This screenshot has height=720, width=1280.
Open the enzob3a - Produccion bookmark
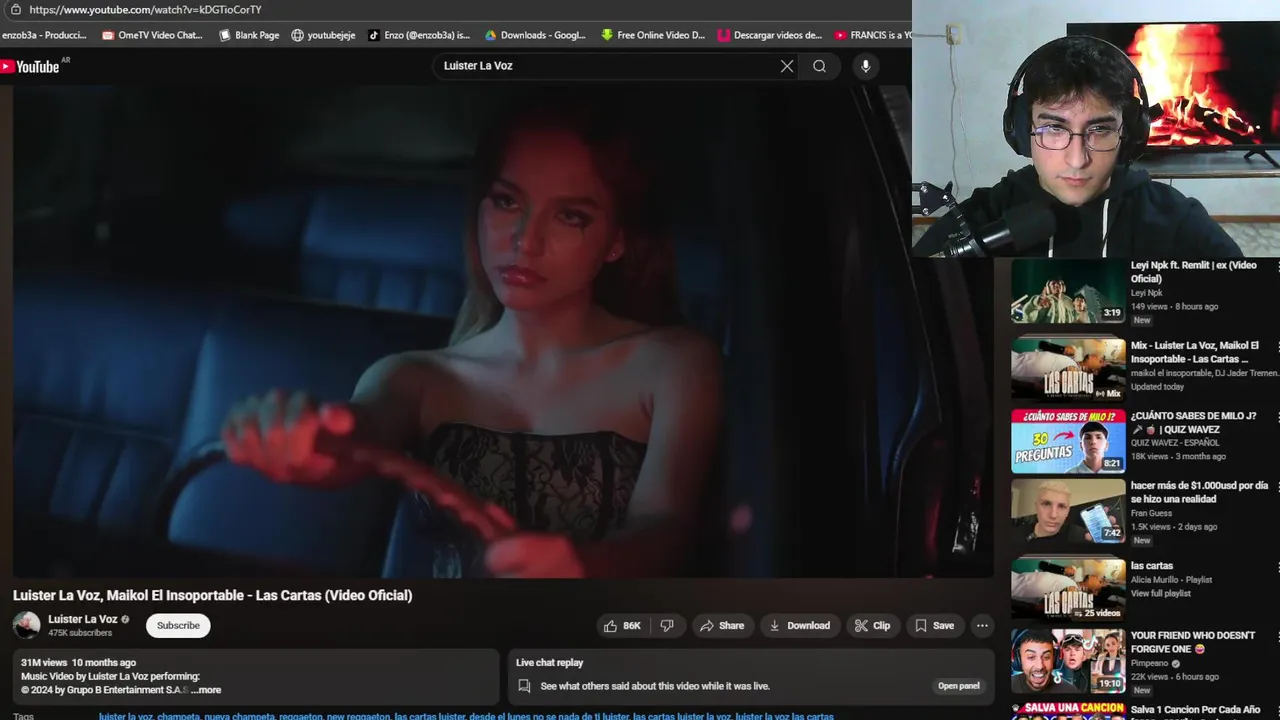[44, 35]
